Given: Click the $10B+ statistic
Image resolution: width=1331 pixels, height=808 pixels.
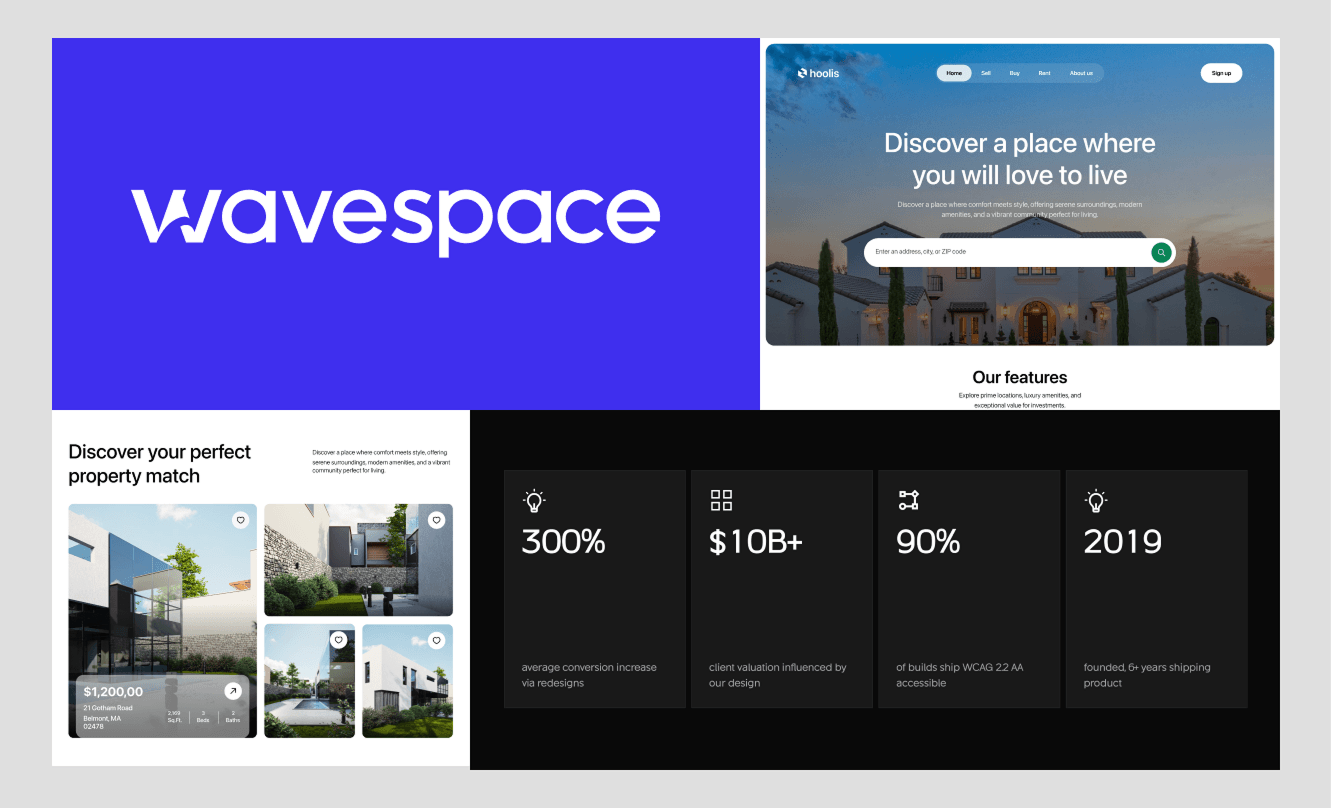Looking at the screenshot, I should click(756, 542).
